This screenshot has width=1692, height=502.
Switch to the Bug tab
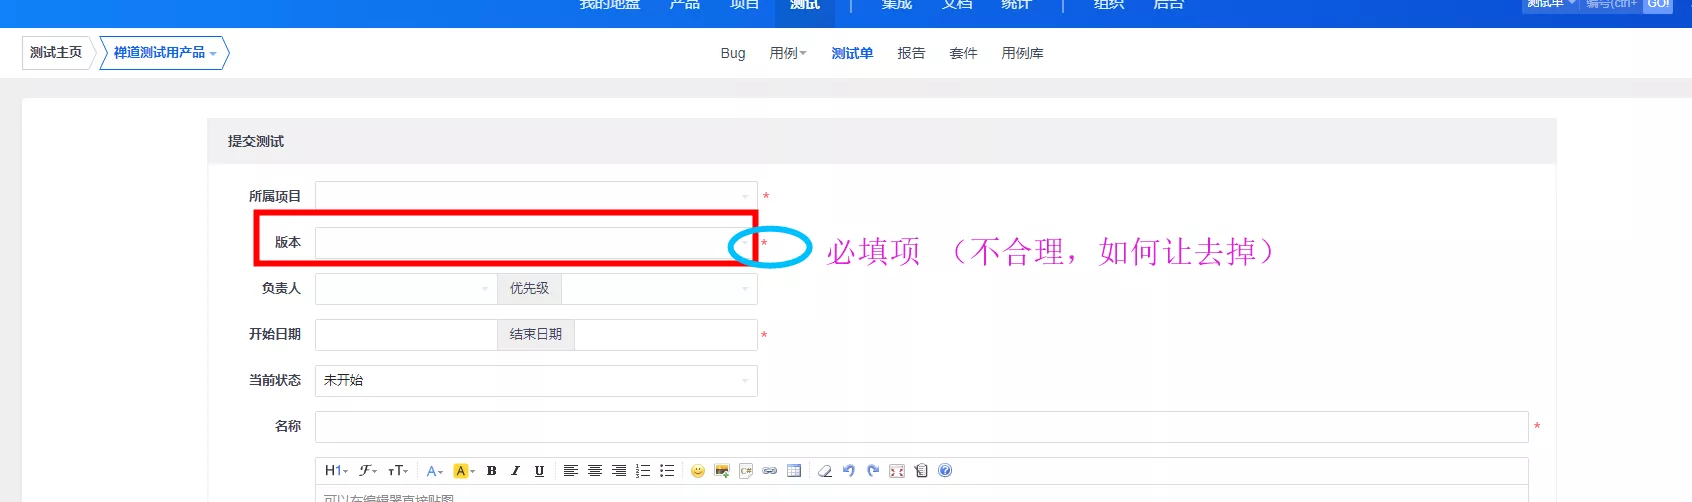pyautogui.click(x=733, y=53)
